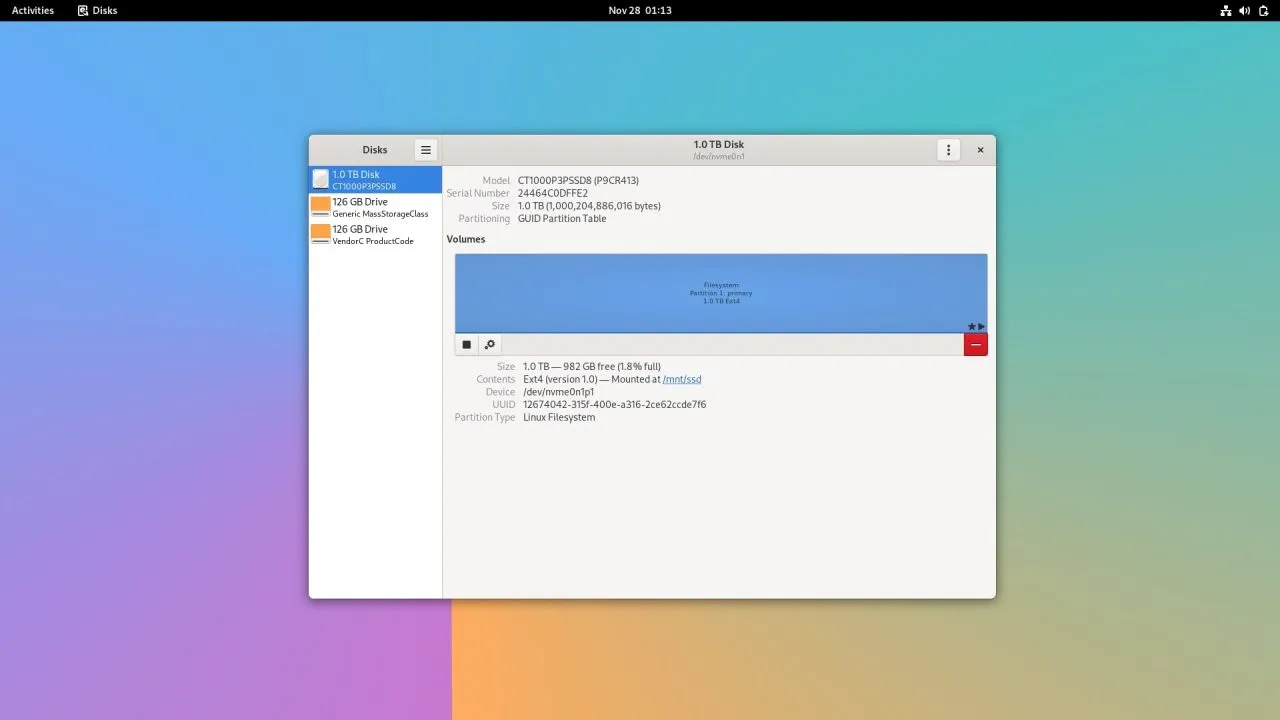This screenshot has width=1280, height=720.
Task: Select the 1.0 TB CT1000P3PSSD8 disk
Action: coord(375,179)
